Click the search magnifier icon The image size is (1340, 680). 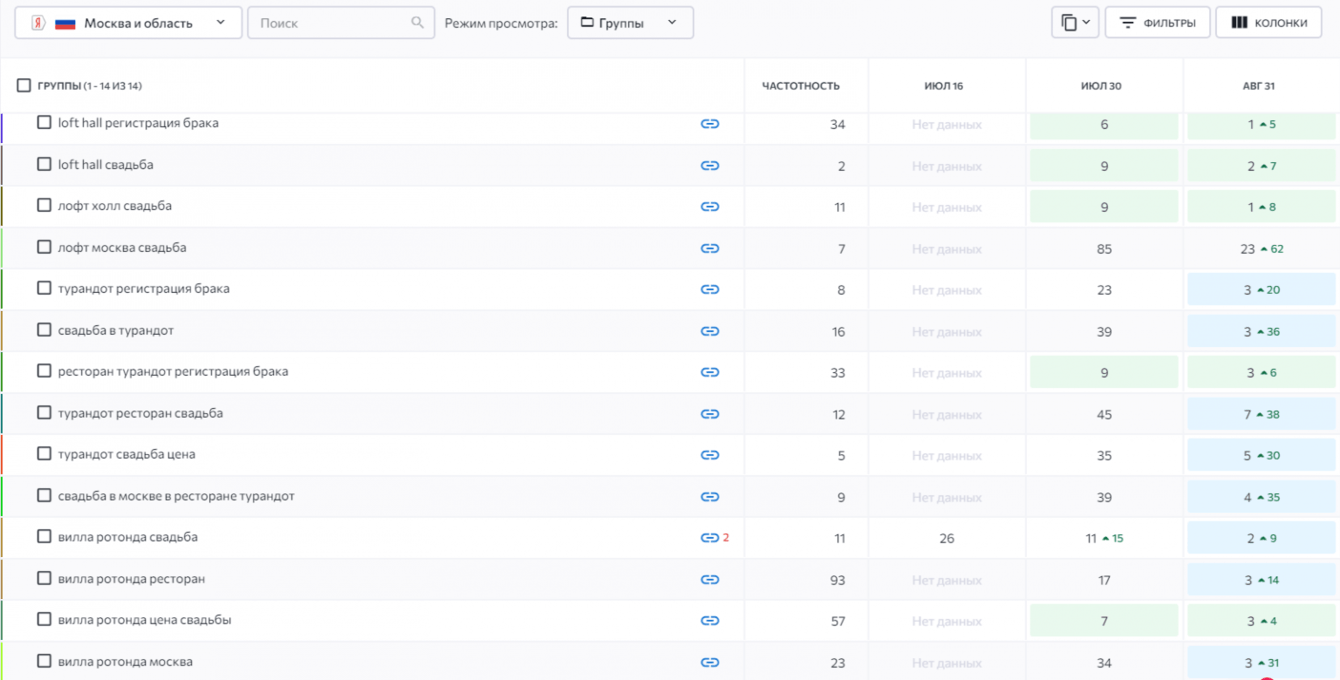[x=418, y=23]
